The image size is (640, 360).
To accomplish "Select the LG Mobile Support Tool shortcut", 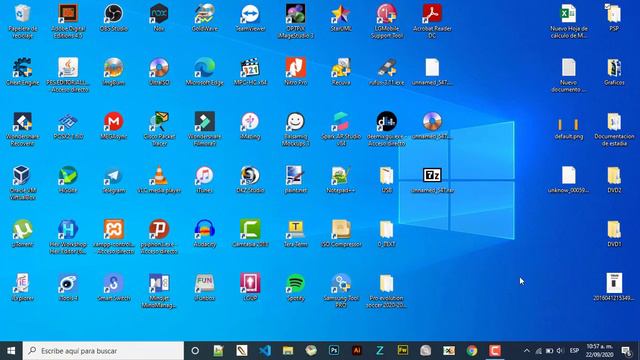I will coord(387,21).
